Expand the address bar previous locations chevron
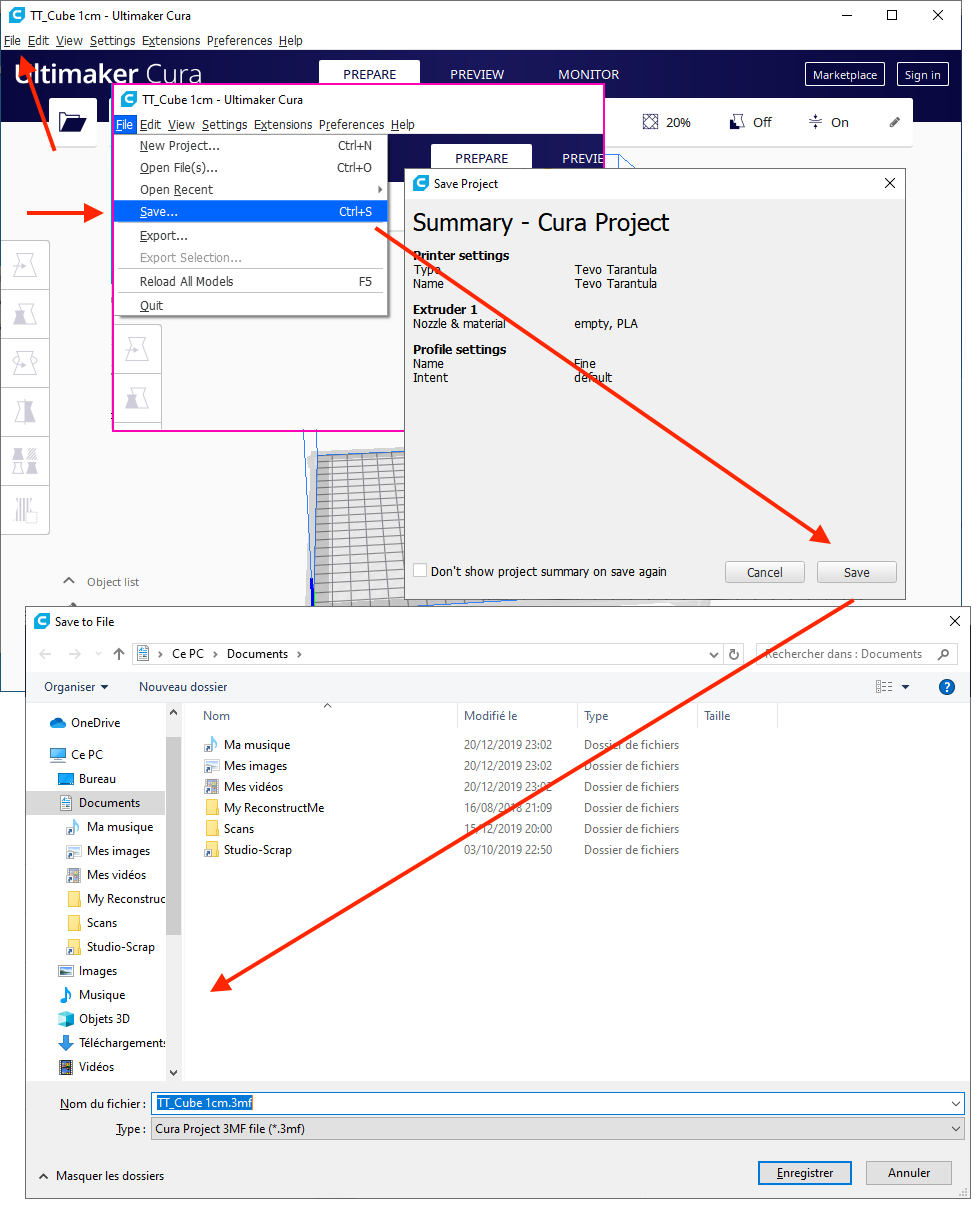 coord(714,654)
